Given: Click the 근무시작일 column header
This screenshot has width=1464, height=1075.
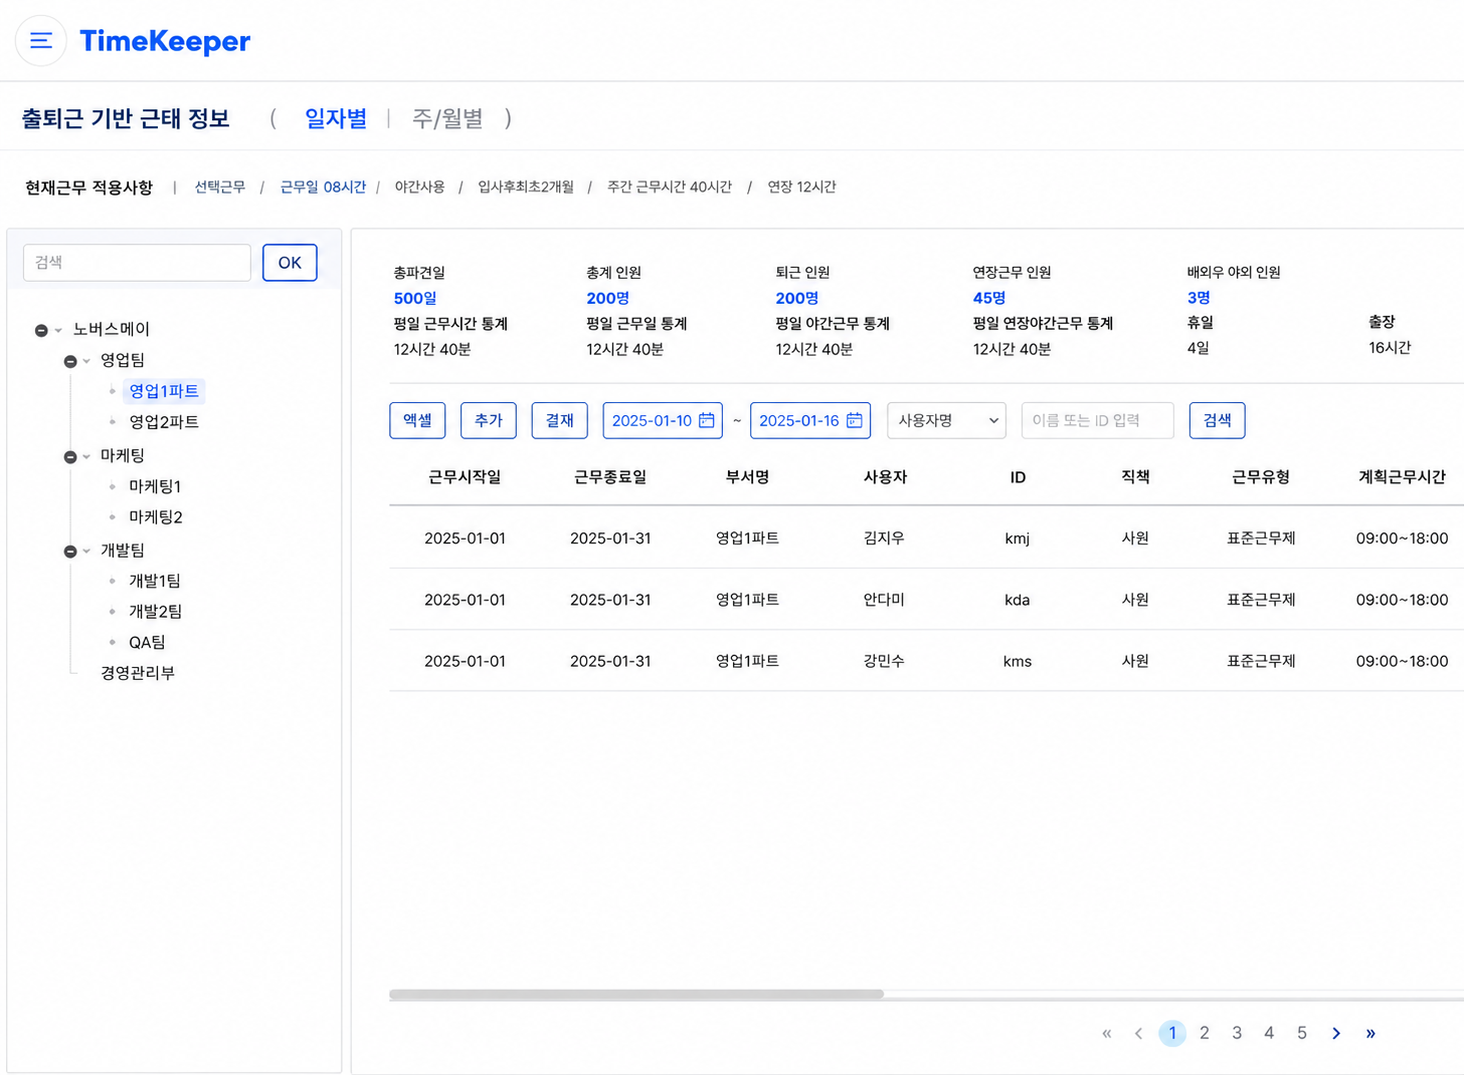Looking at the screenshot, I should coord(465,477).
